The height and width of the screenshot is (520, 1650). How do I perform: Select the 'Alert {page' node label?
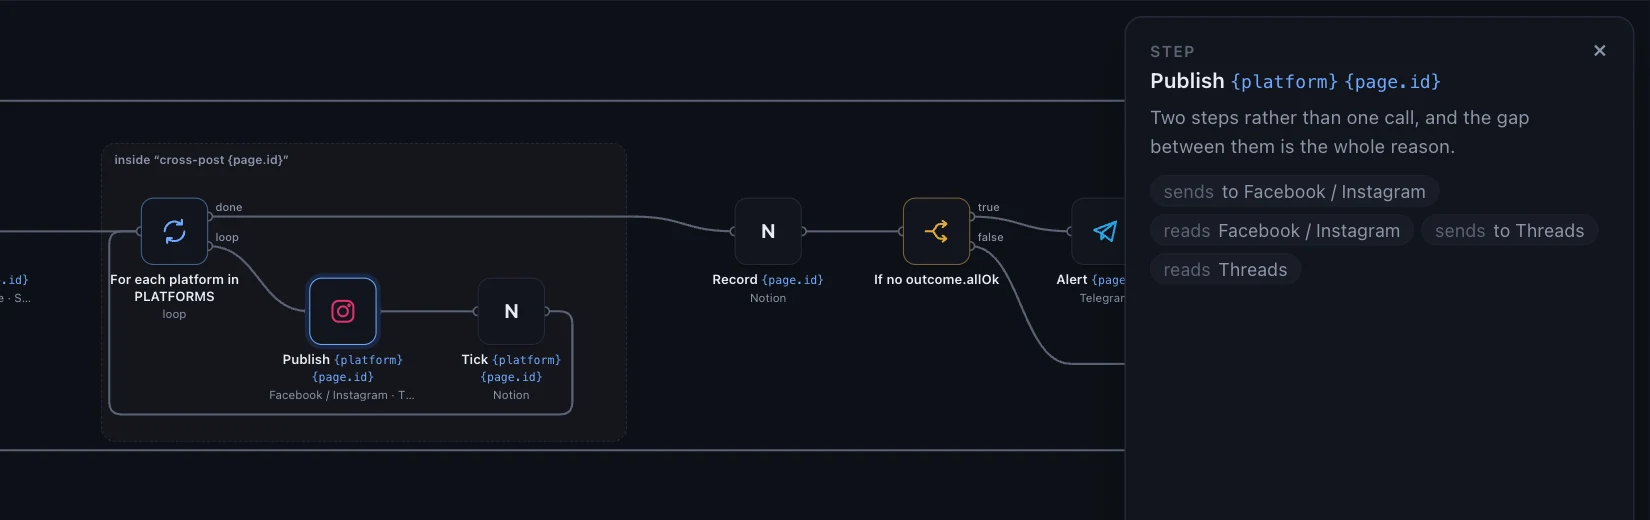click(1091, 279)
